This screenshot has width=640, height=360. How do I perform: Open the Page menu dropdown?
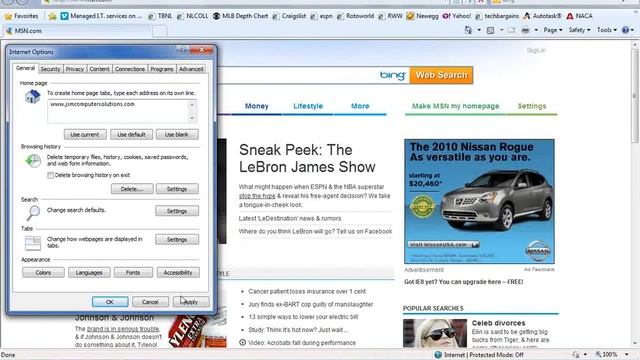pos(553,30)
